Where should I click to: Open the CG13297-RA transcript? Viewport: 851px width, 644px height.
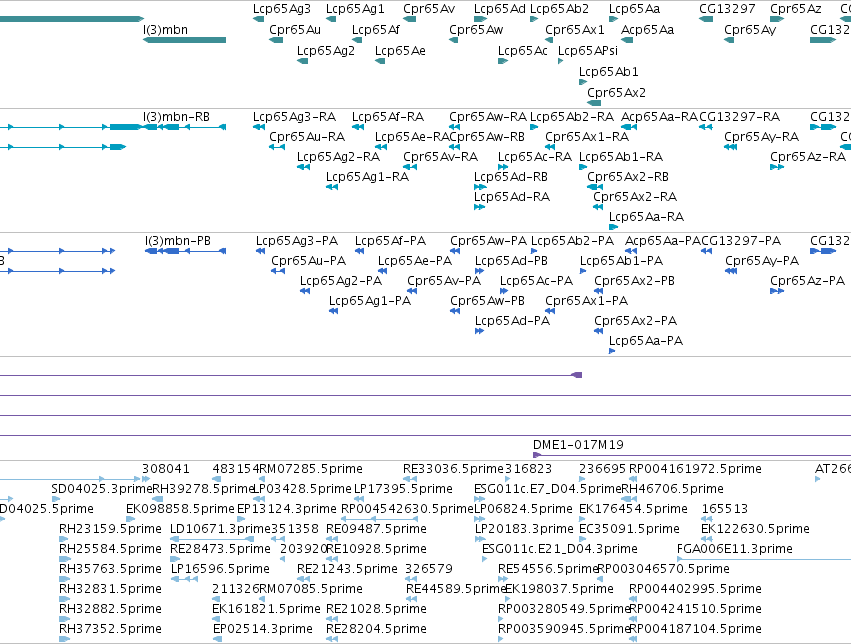coord(739,117)
